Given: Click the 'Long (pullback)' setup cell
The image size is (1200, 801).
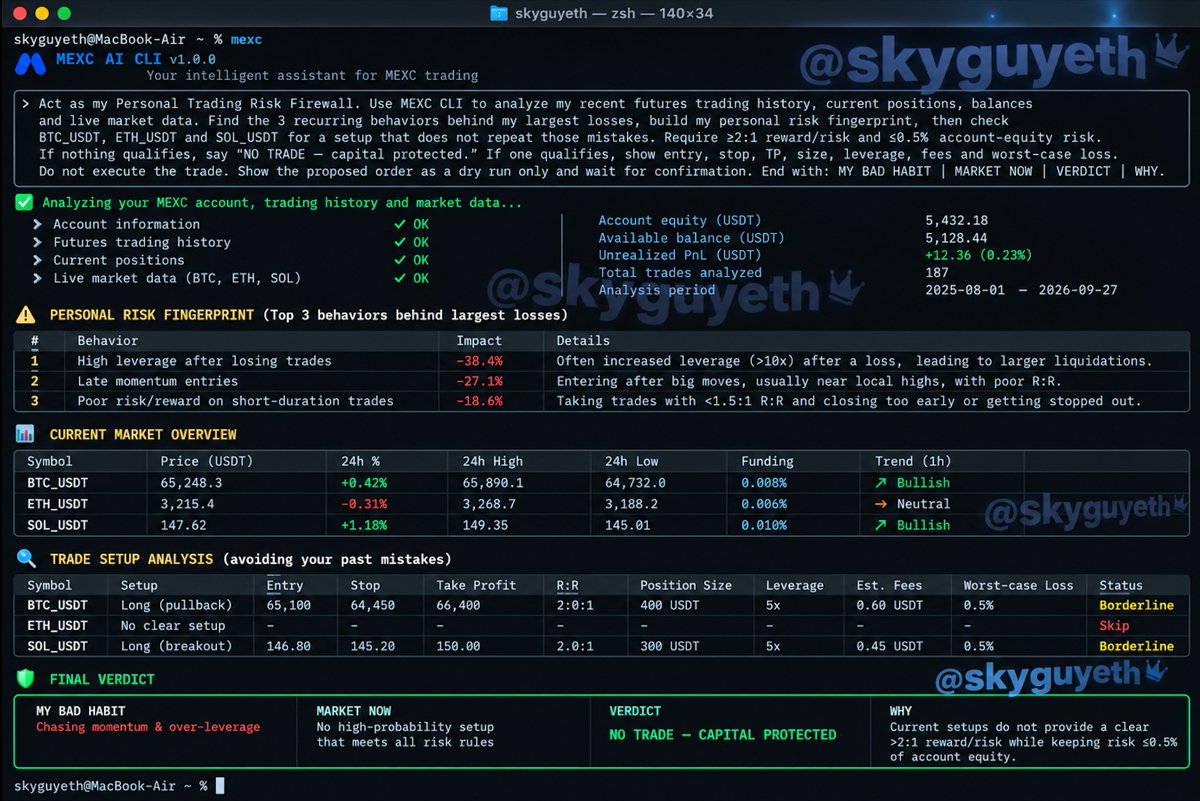Looking at the screenshot, I should (x=176, y=606).
